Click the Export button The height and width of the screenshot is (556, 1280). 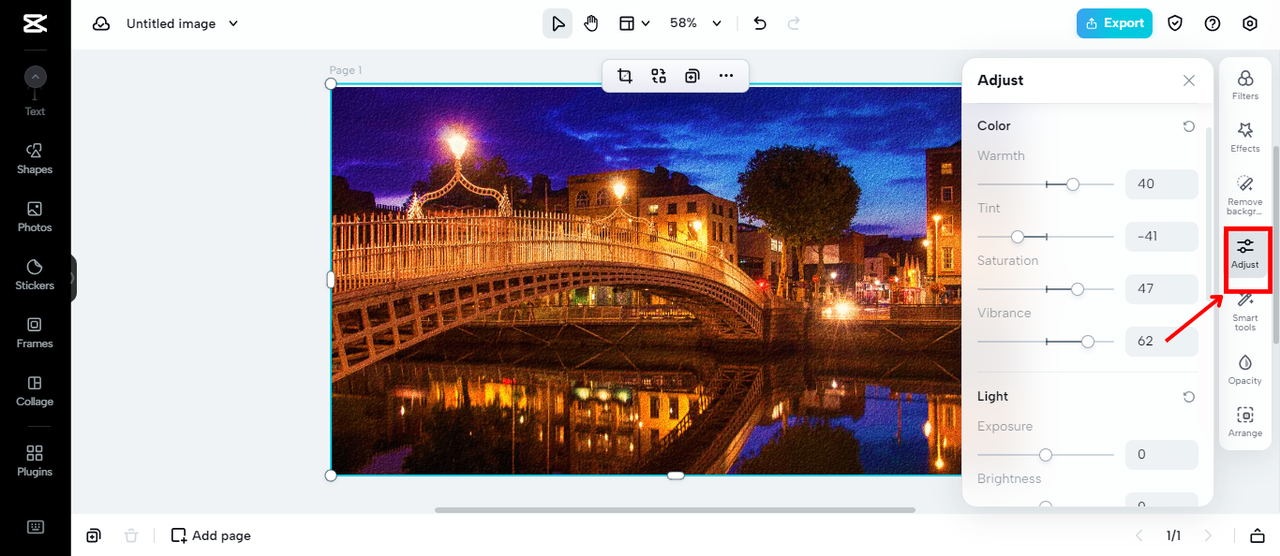[1114, 23]
